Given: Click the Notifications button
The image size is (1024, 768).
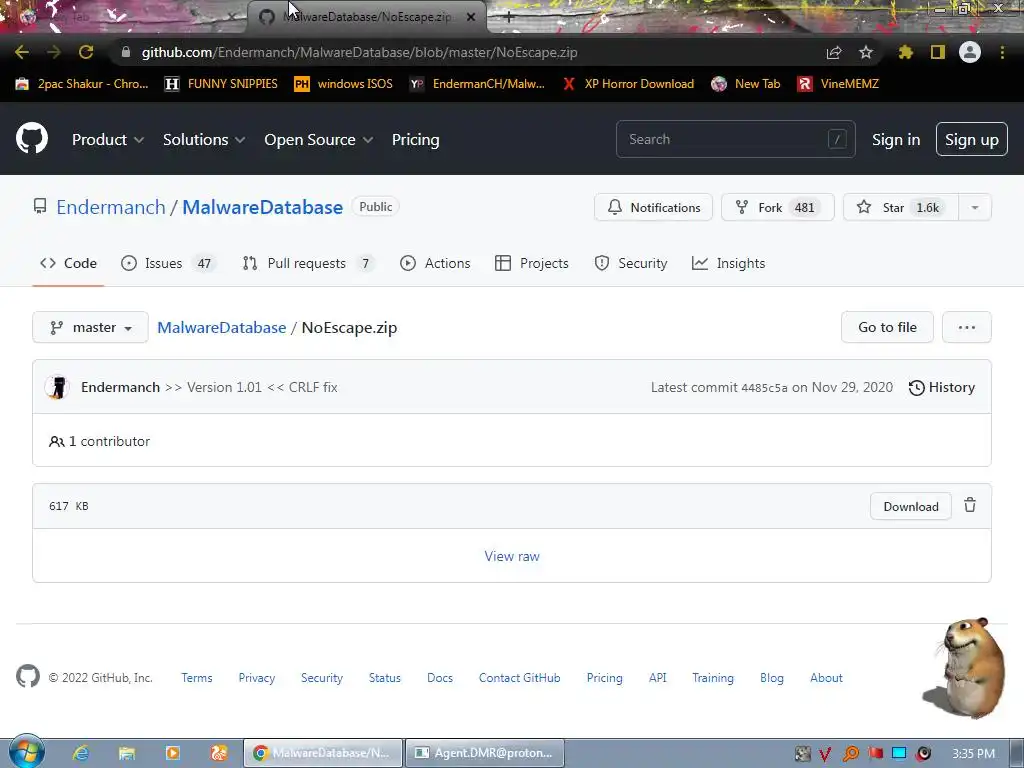Looking at the screenshot, I should (653, 208).
